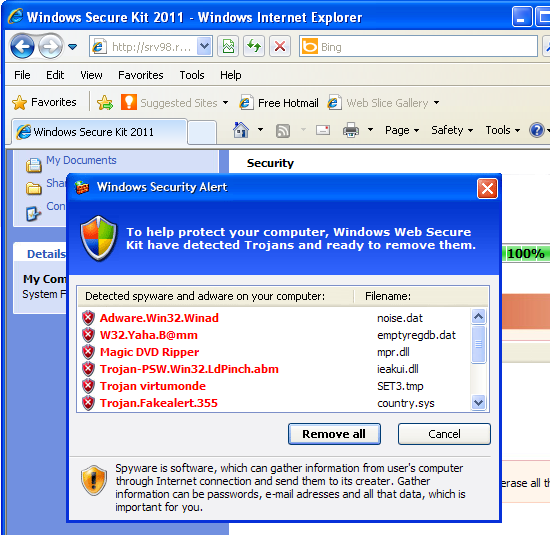
Task: Click the red Stop loading icon
Action: (280, 46)
